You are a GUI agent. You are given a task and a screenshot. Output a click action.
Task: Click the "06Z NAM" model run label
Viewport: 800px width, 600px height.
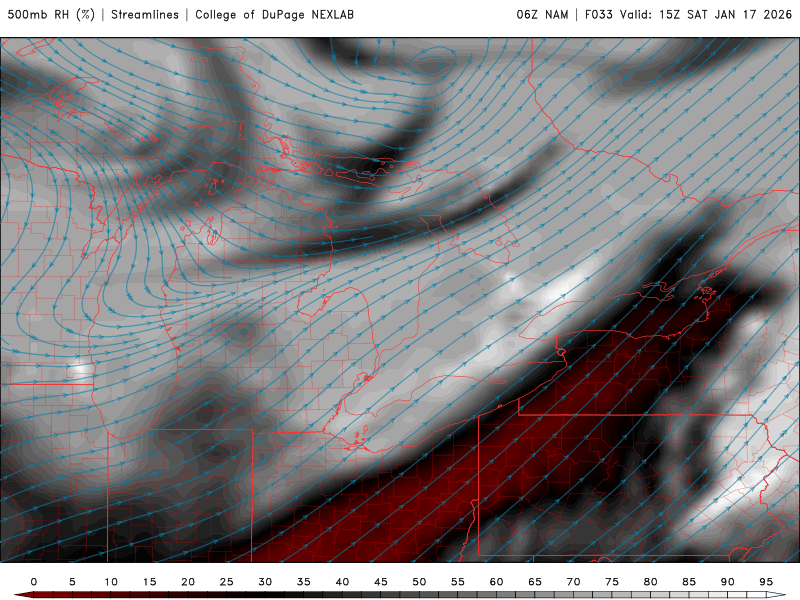(542, 15)
